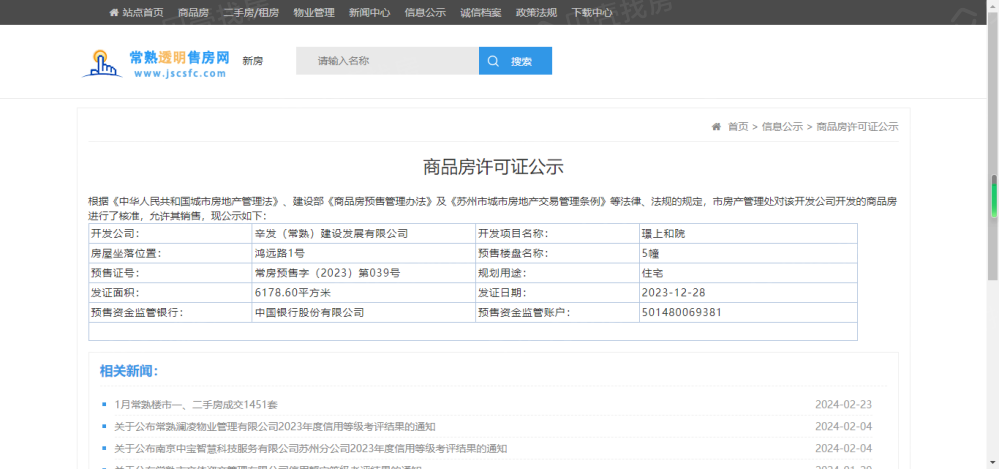Click 信息公示 in the breadcrumb
The height and width of the screenshot is (469, 999).
pos(782,127)
